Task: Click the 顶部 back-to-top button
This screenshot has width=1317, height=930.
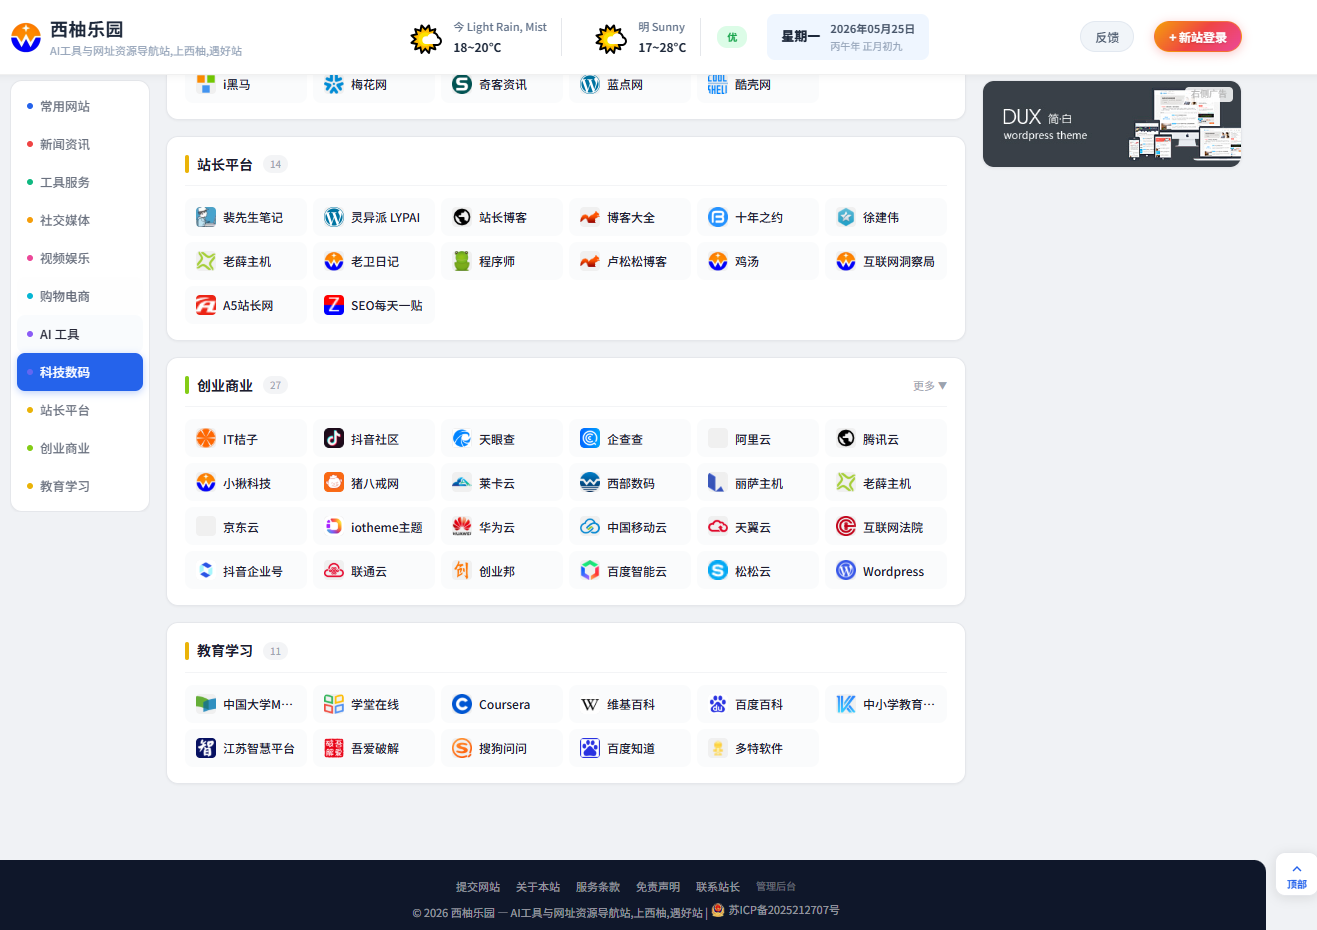Action: [x=1296, y=875]
